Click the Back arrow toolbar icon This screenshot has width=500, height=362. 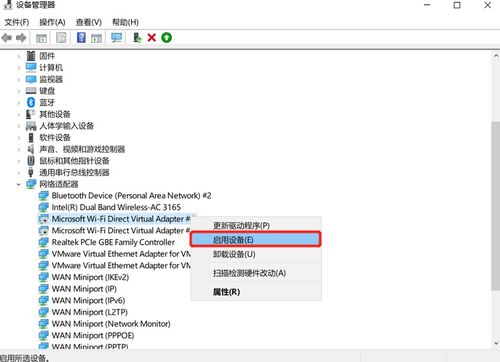click(7, 38)
